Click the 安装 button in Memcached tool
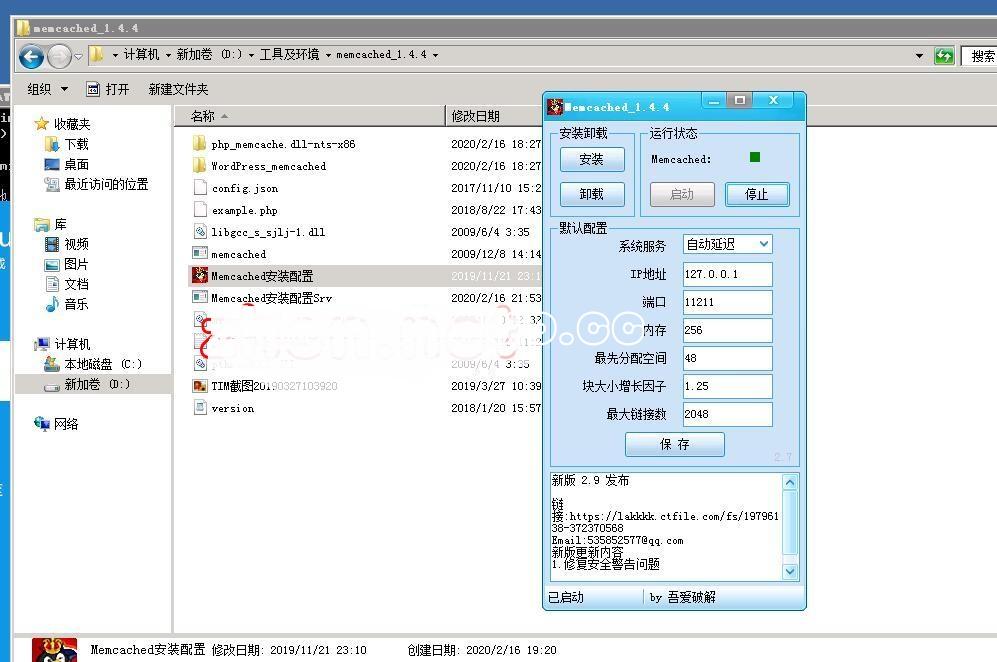The height and width of the screenshot is (662, 997). tap(592, 159)
